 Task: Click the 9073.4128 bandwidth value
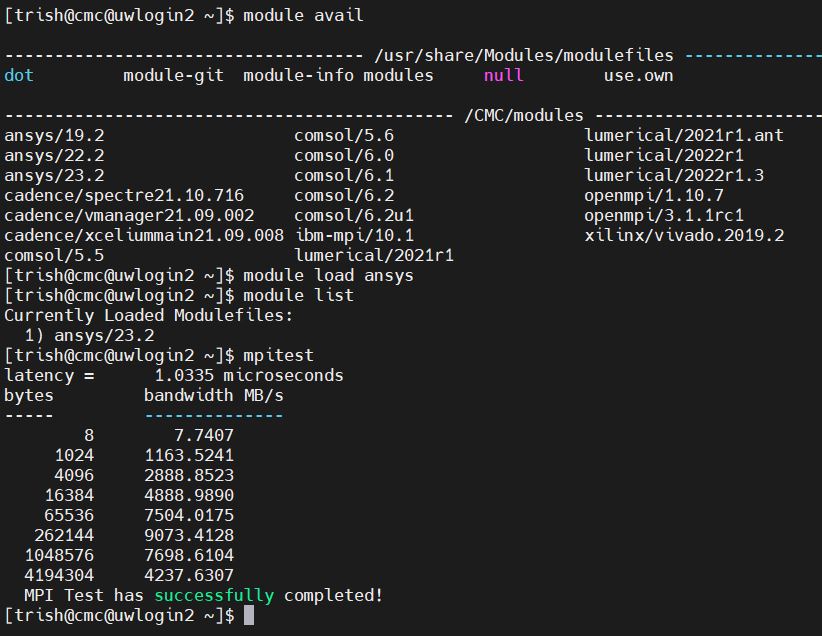pos(189,535)
